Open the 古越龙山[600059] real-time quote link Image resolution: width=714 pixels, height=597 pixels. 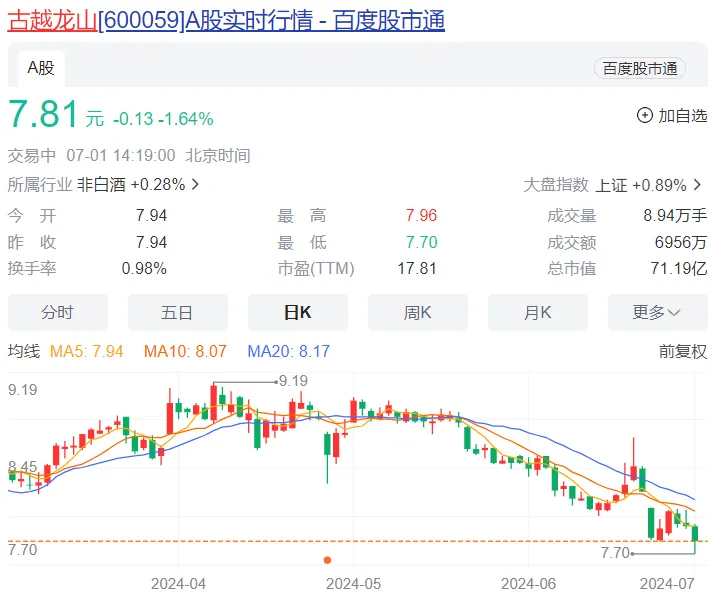click(226, 21)
